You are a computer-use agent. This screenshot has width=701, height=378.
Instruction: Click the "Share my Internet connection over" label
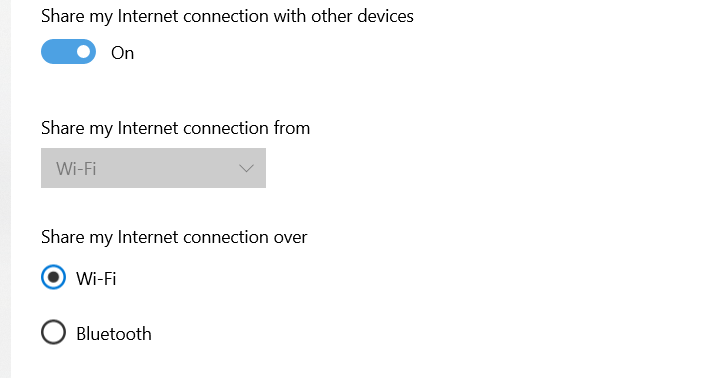[174, 237]
